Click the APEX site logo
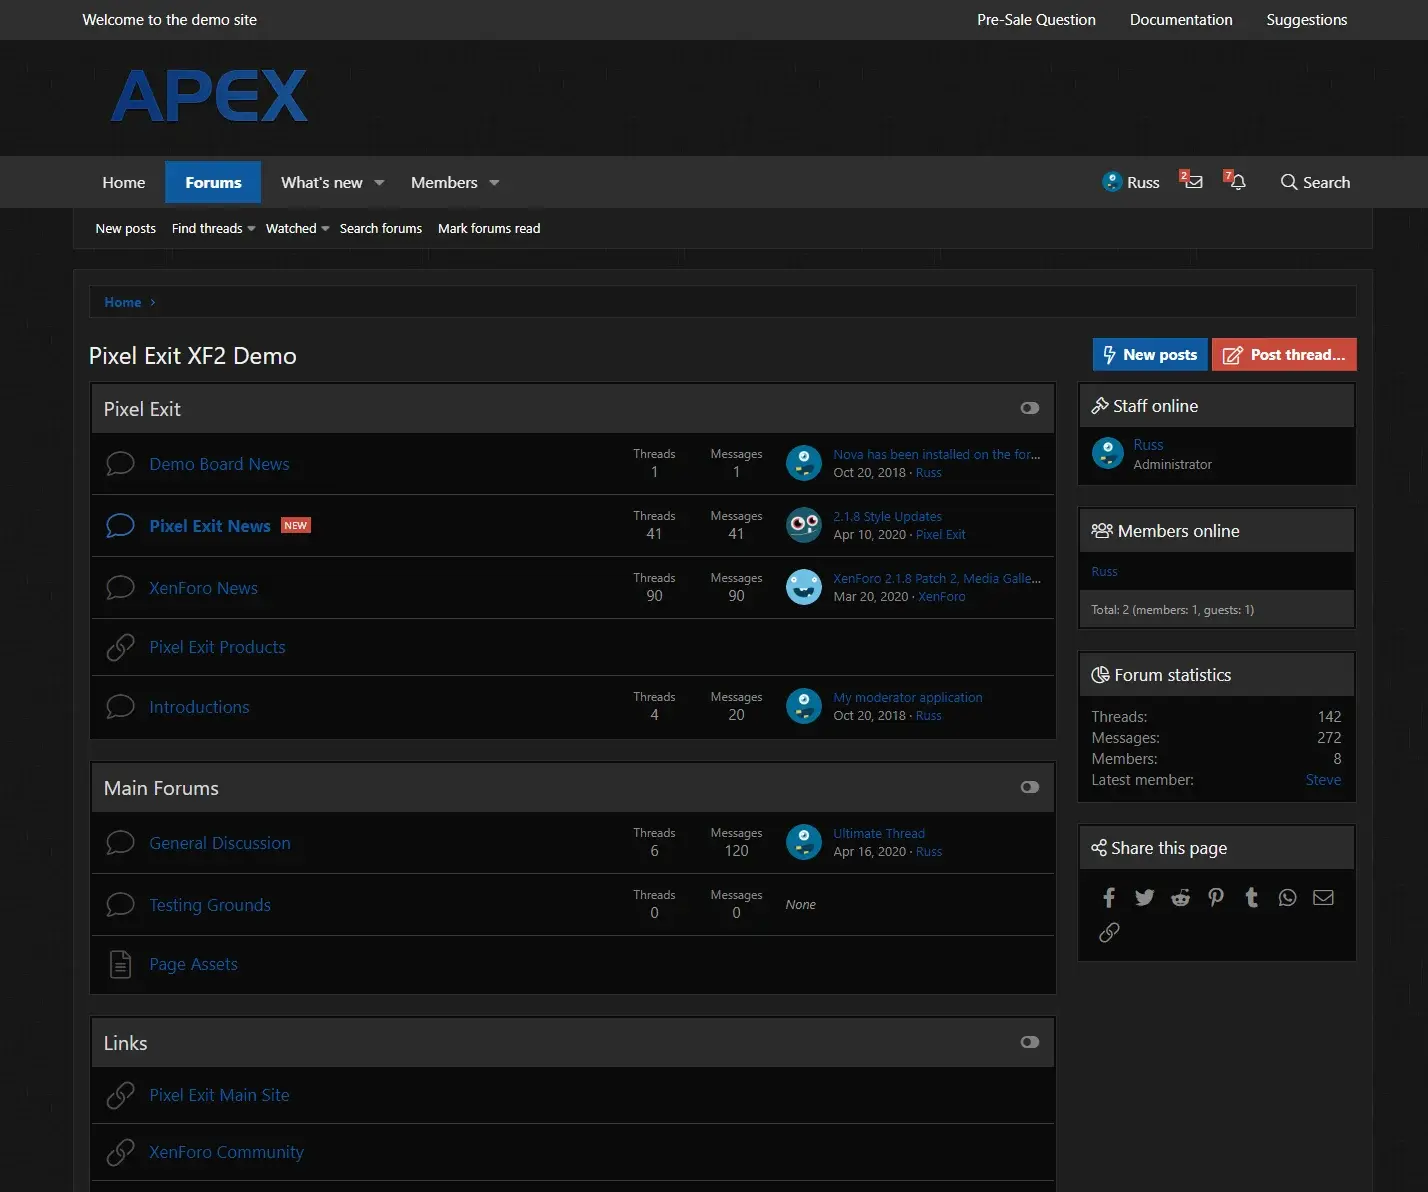 click(x=209, y=97)
